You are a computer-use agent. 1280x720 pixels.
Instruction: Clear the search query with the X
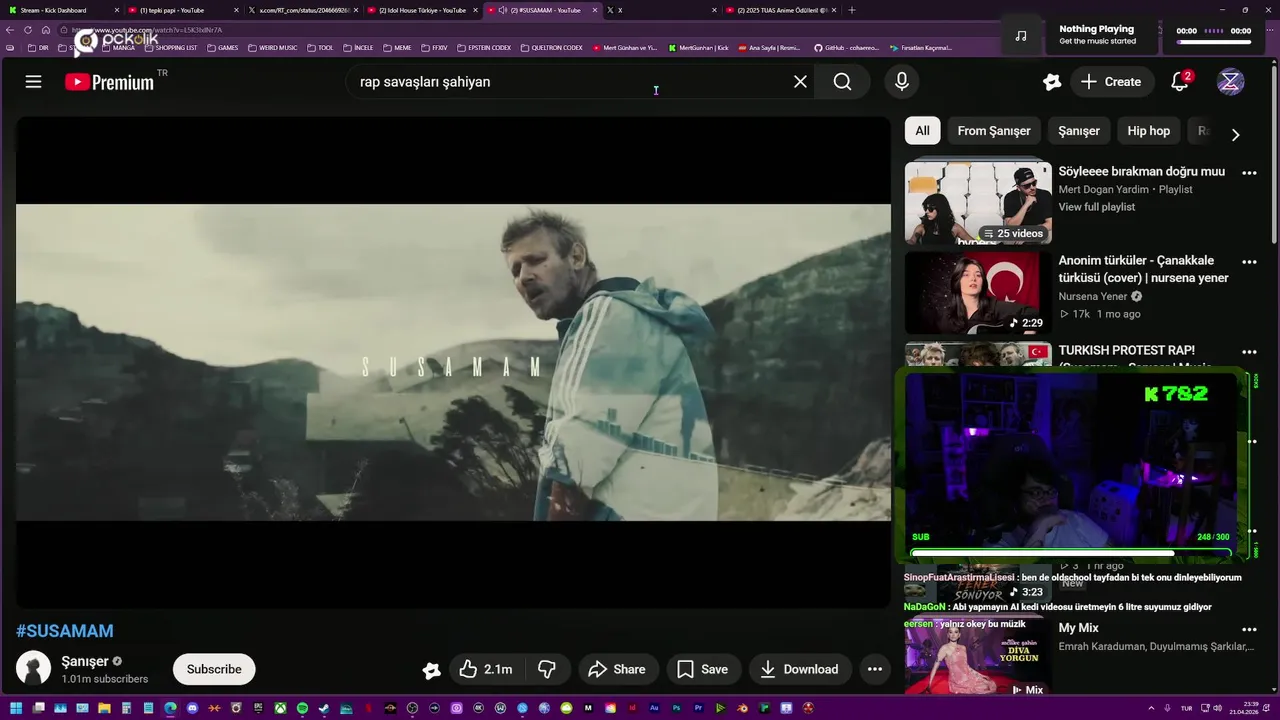[800, 82]
